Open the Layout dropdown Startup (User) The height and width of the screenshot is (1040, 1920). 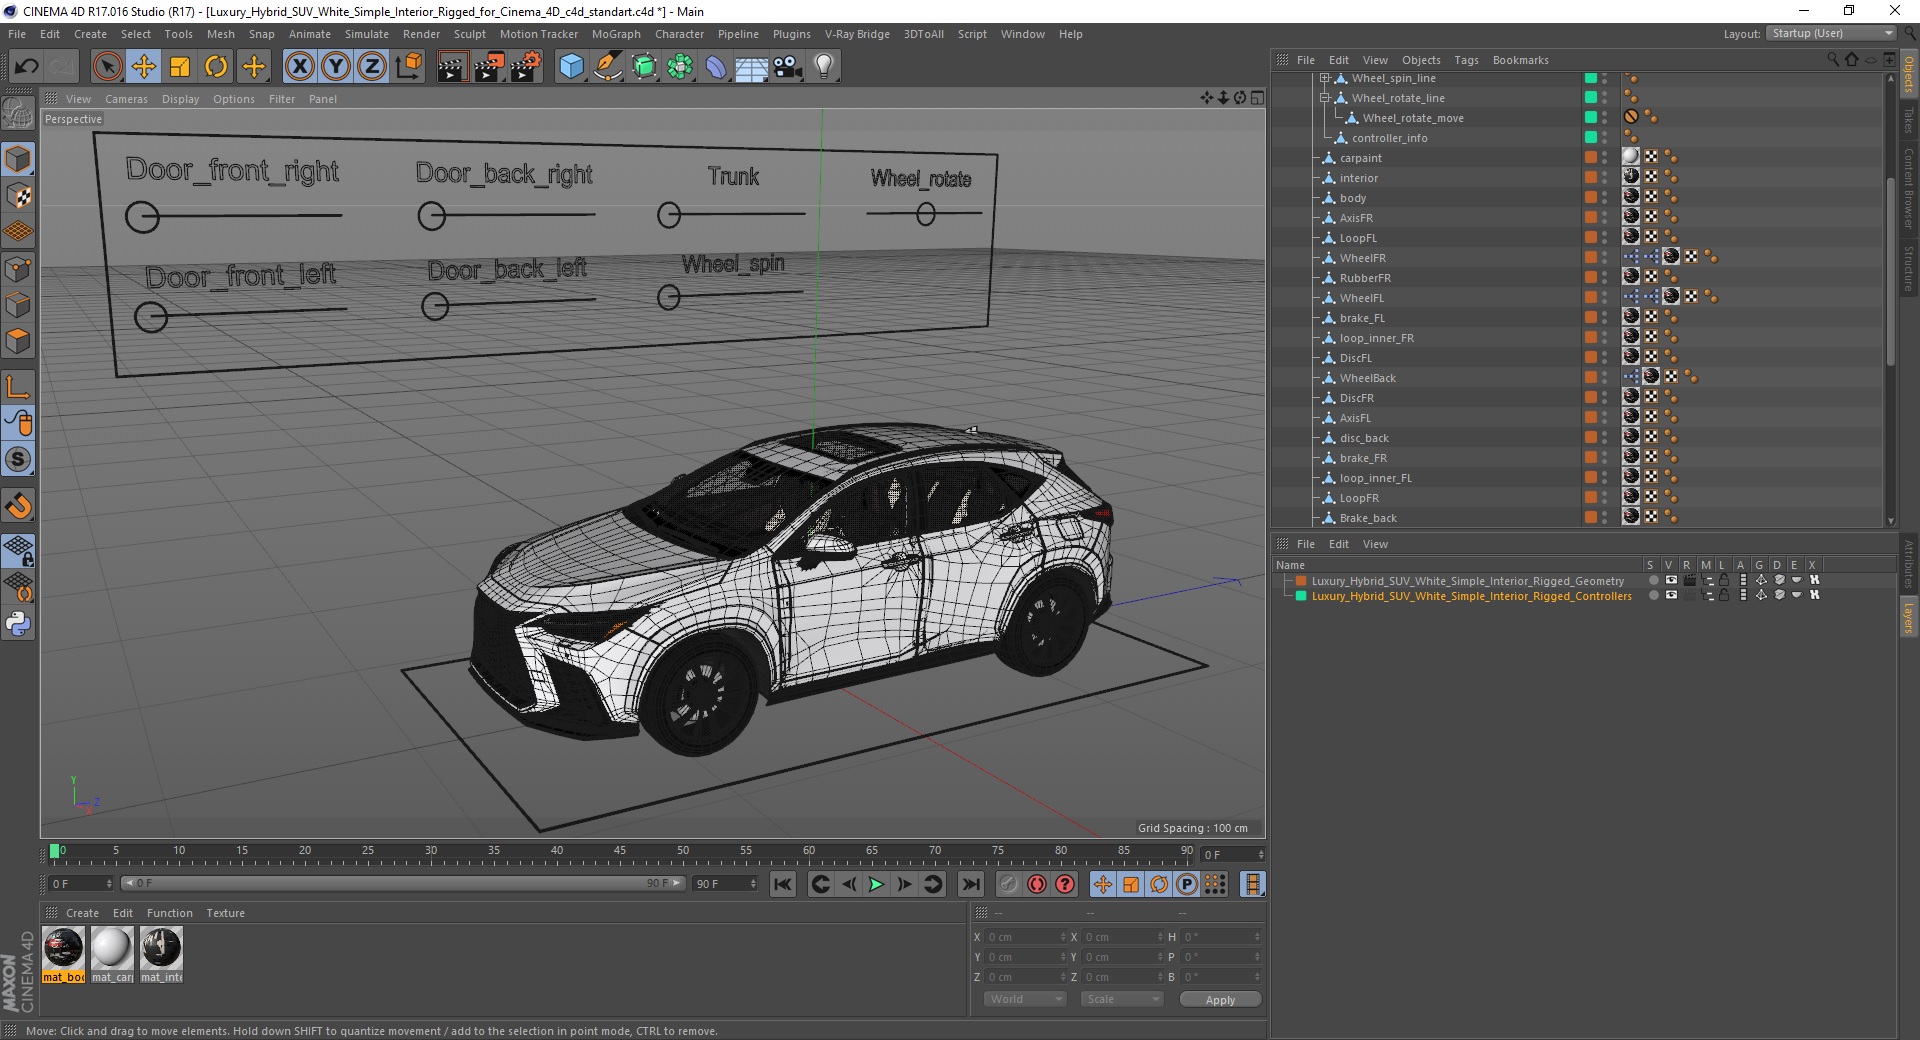[x=1831, y=33]
